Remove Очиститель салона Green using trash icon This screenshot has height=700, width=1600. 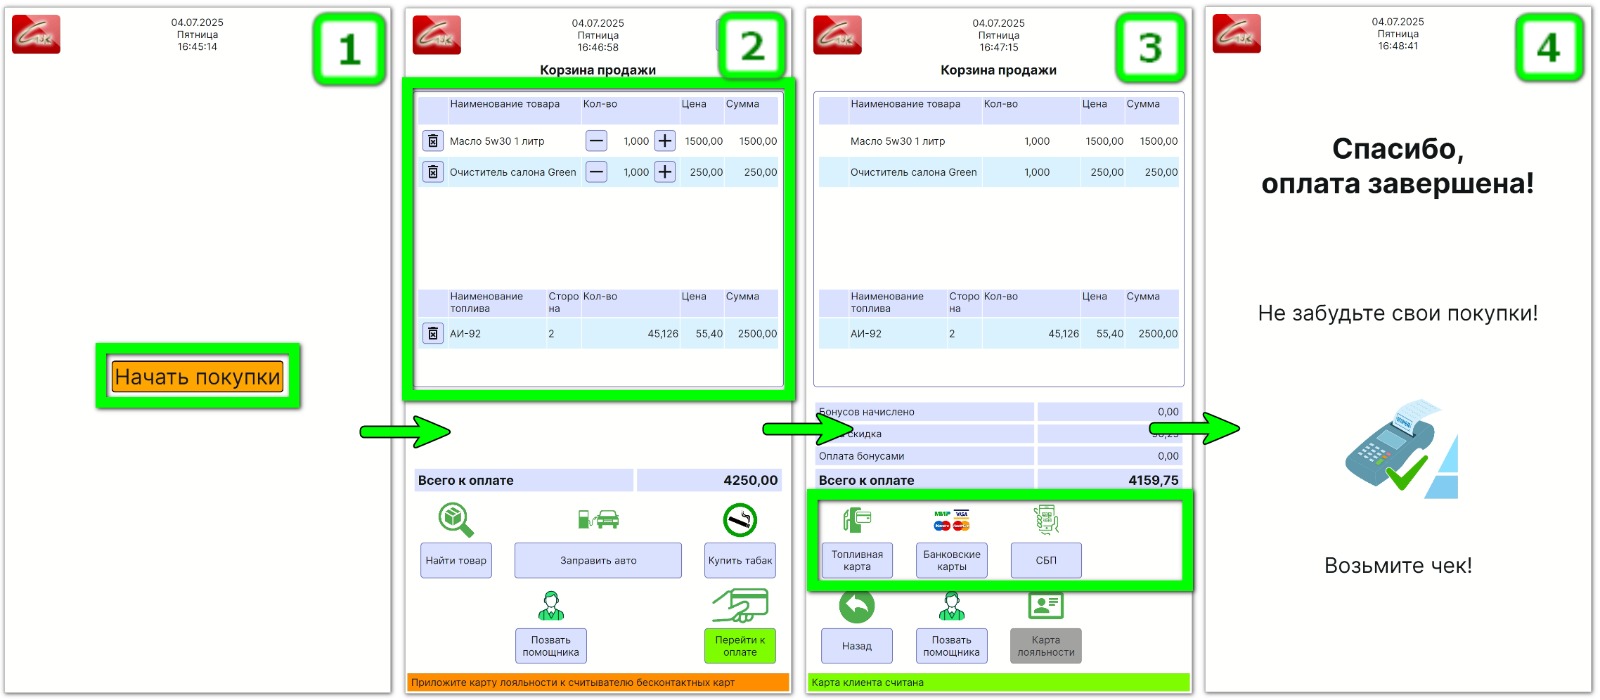433,172
